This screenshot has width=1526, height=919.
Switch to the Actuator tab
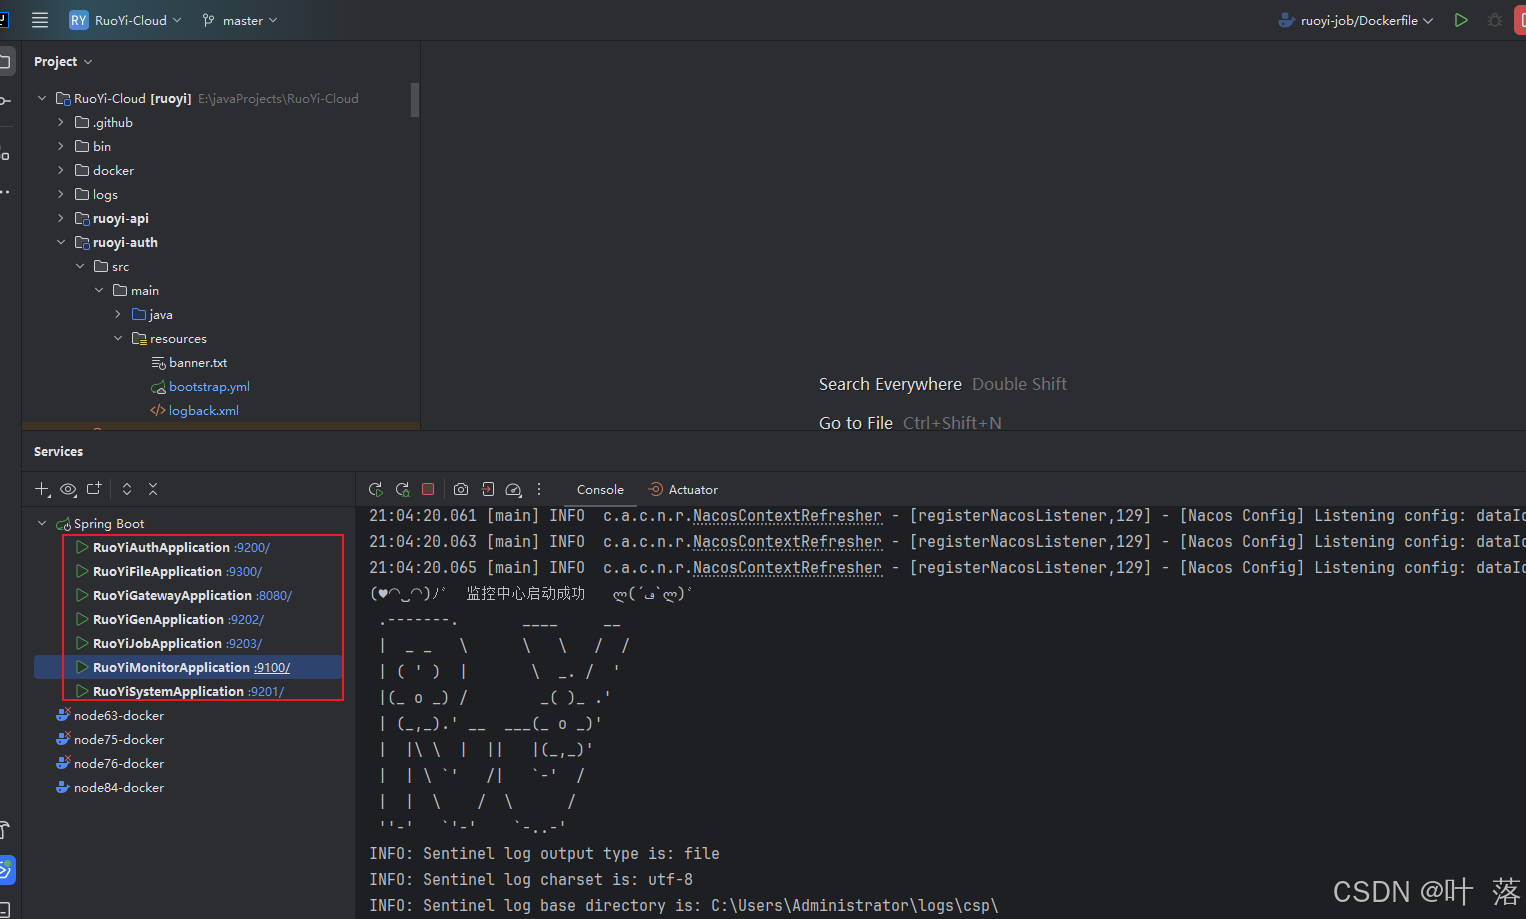(683, 489)
